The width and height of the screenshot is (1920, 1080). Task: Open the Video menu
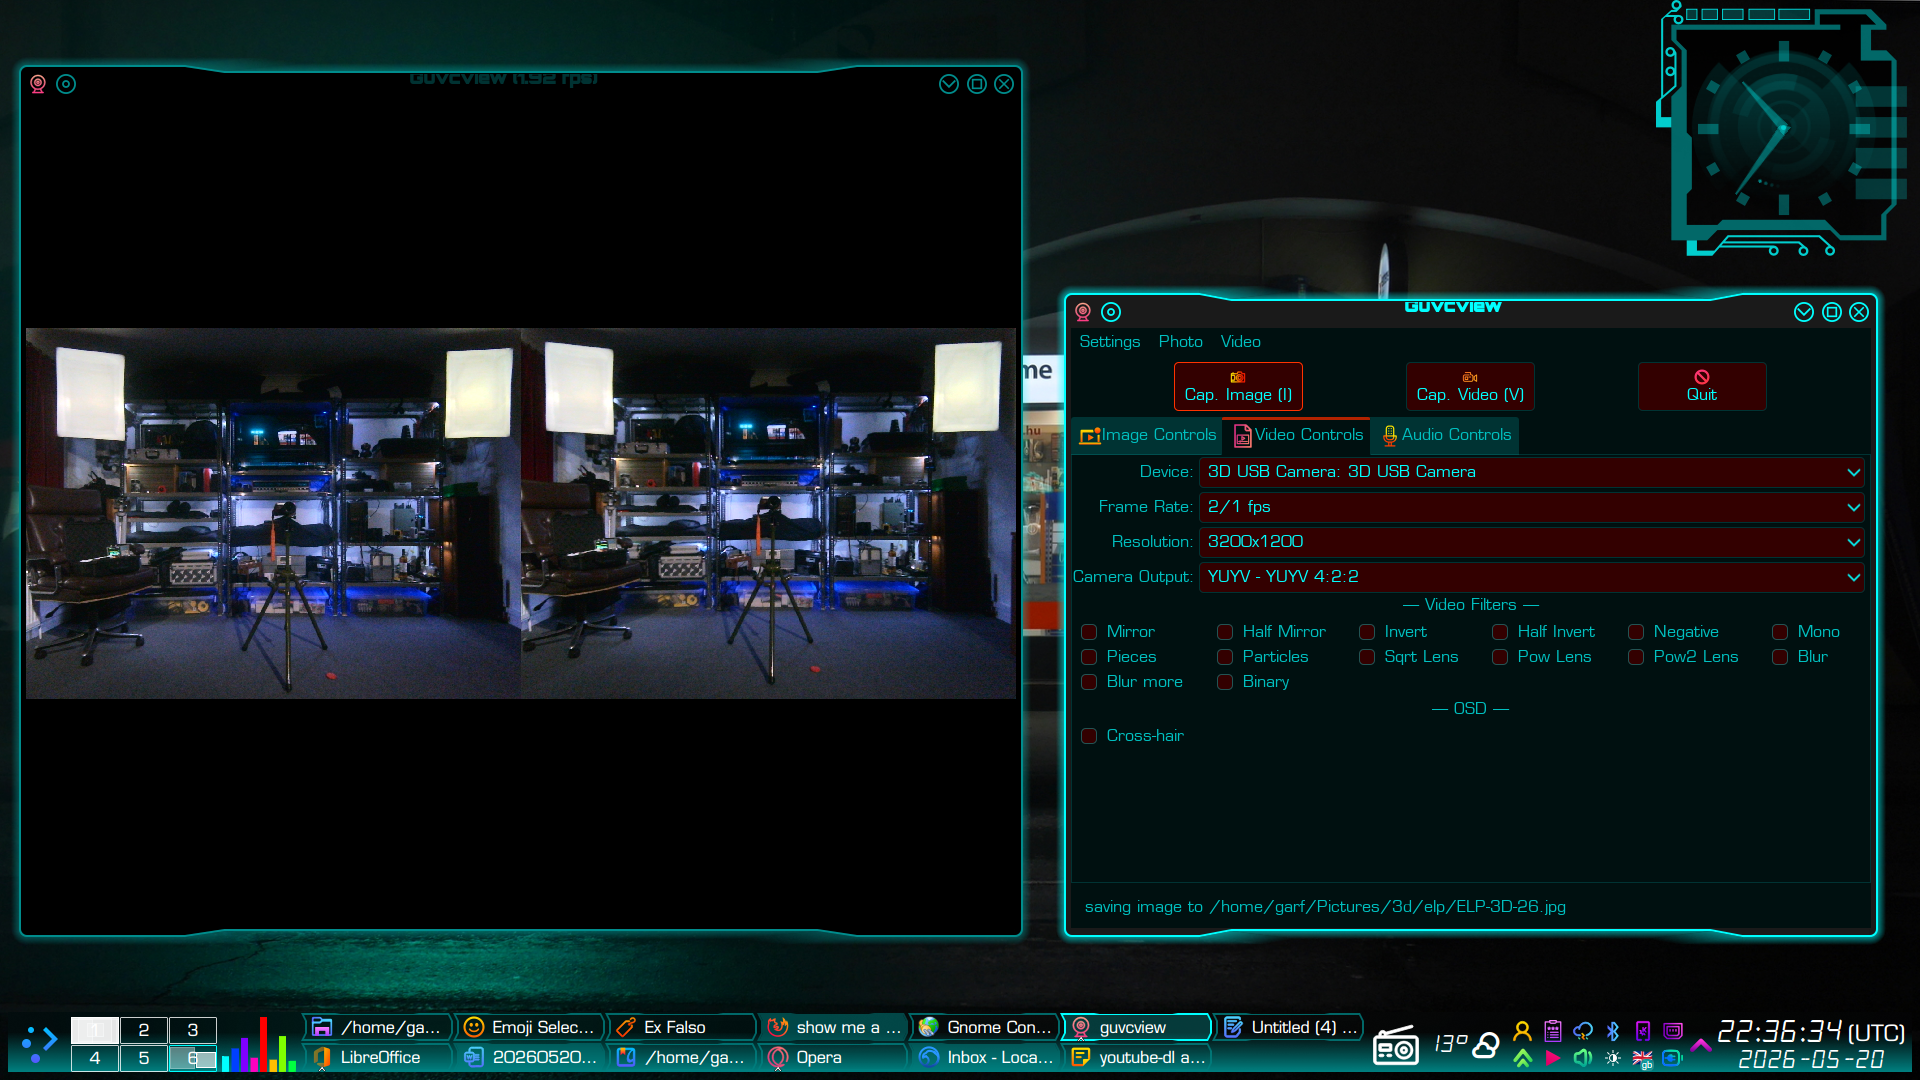[1240, 342]
